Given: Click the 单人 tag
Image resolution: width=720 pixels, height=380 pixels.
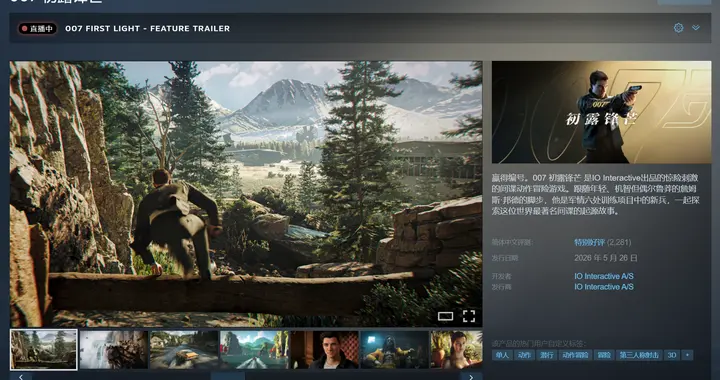Looking at the screenshot, I should tap(502, 355).
